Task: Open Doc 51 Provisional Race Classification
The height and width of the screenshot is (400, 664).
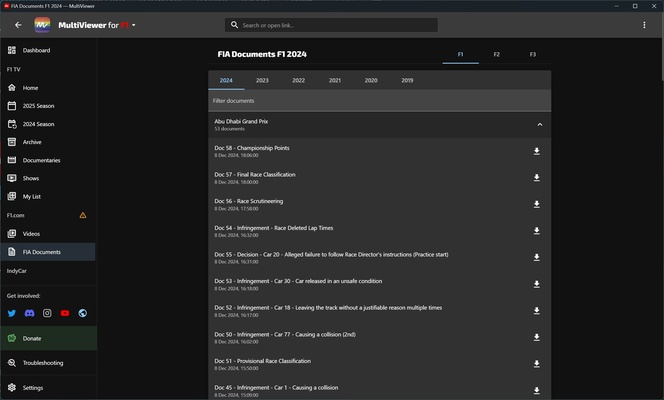Action: click(x=379, y=364)
